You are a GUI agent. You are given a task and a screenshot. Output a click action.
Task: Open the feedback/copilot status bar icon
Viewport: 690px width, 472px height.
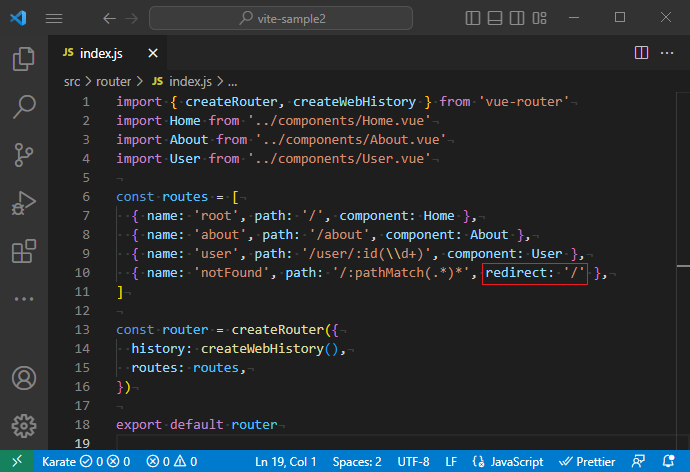coord(638,461)
